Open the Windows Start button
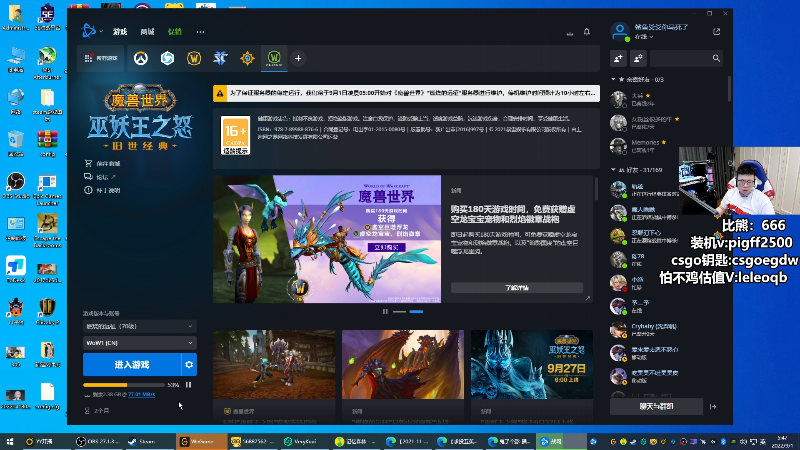Screen dimensions: 800x450 [x=9, y=442]
